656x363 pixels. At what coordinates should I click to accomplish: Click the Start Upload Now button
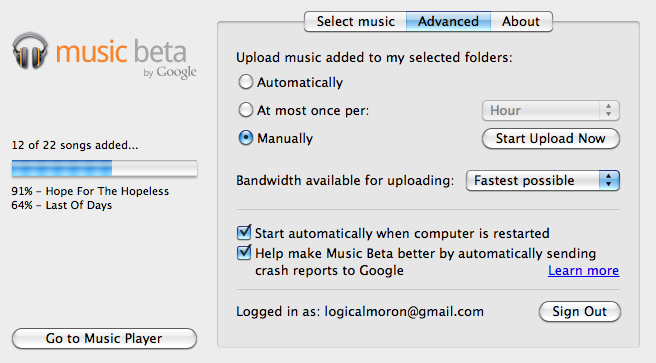tap(551, 138)
